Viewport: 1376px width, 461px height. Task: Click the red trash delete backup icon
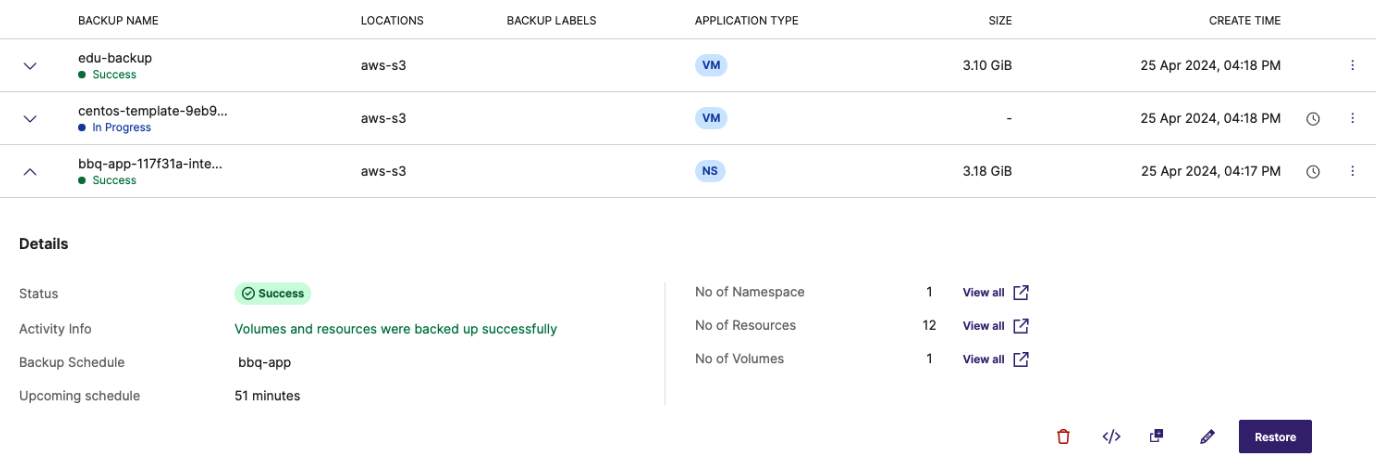tap(1063, 437)
